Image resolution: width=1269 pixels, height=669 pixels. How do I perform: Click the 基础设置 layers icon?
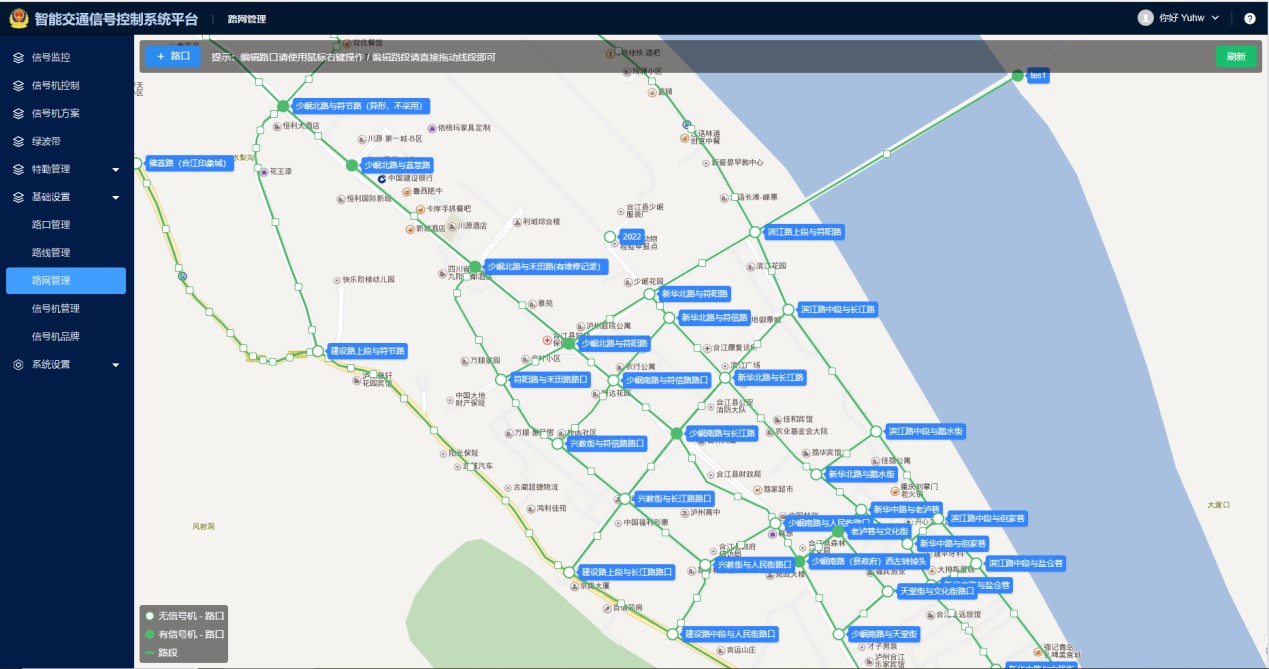18,197
